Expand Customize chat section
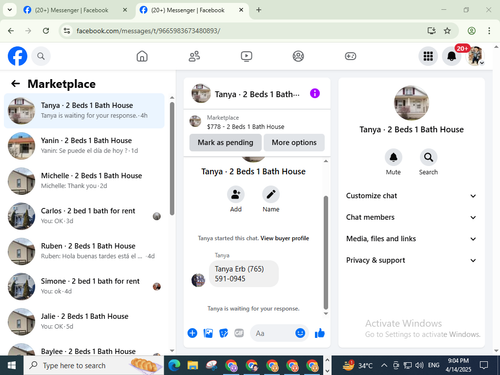 pos(411,196)
